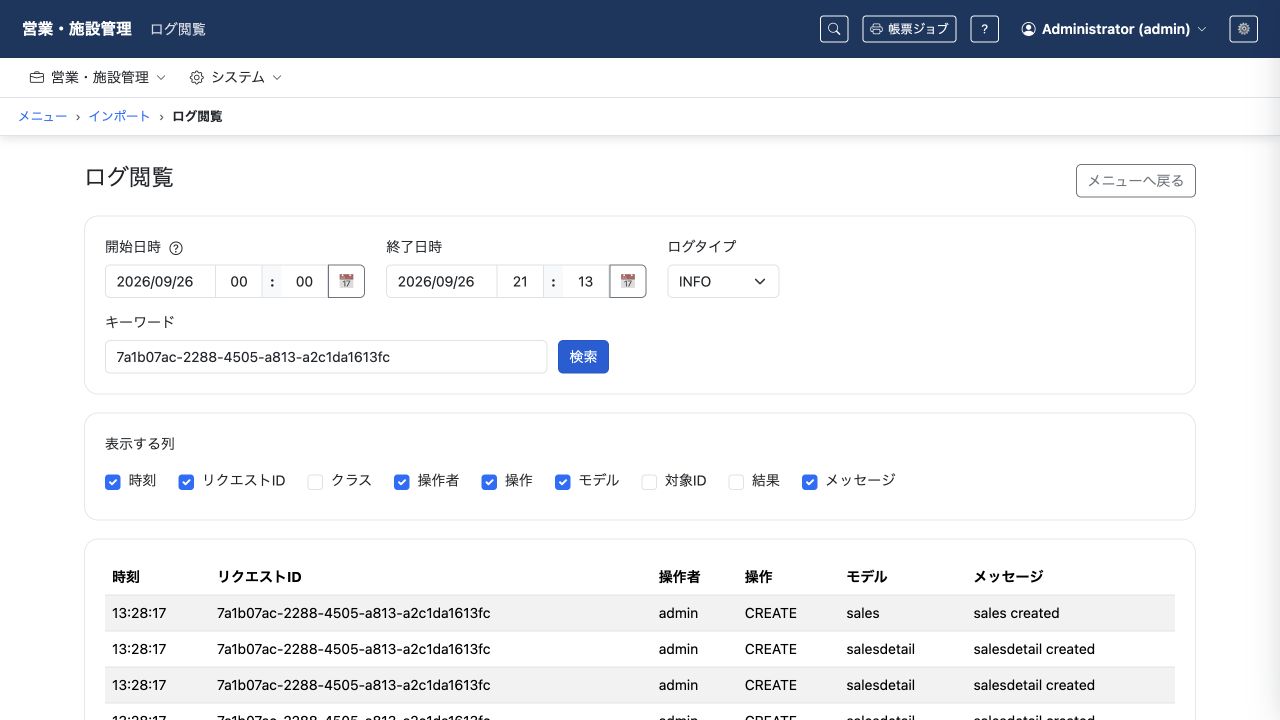Click the start minute field 00
Image resolution: width=1280 pixels, height=720 pixels.
click(x=305, y=282)
